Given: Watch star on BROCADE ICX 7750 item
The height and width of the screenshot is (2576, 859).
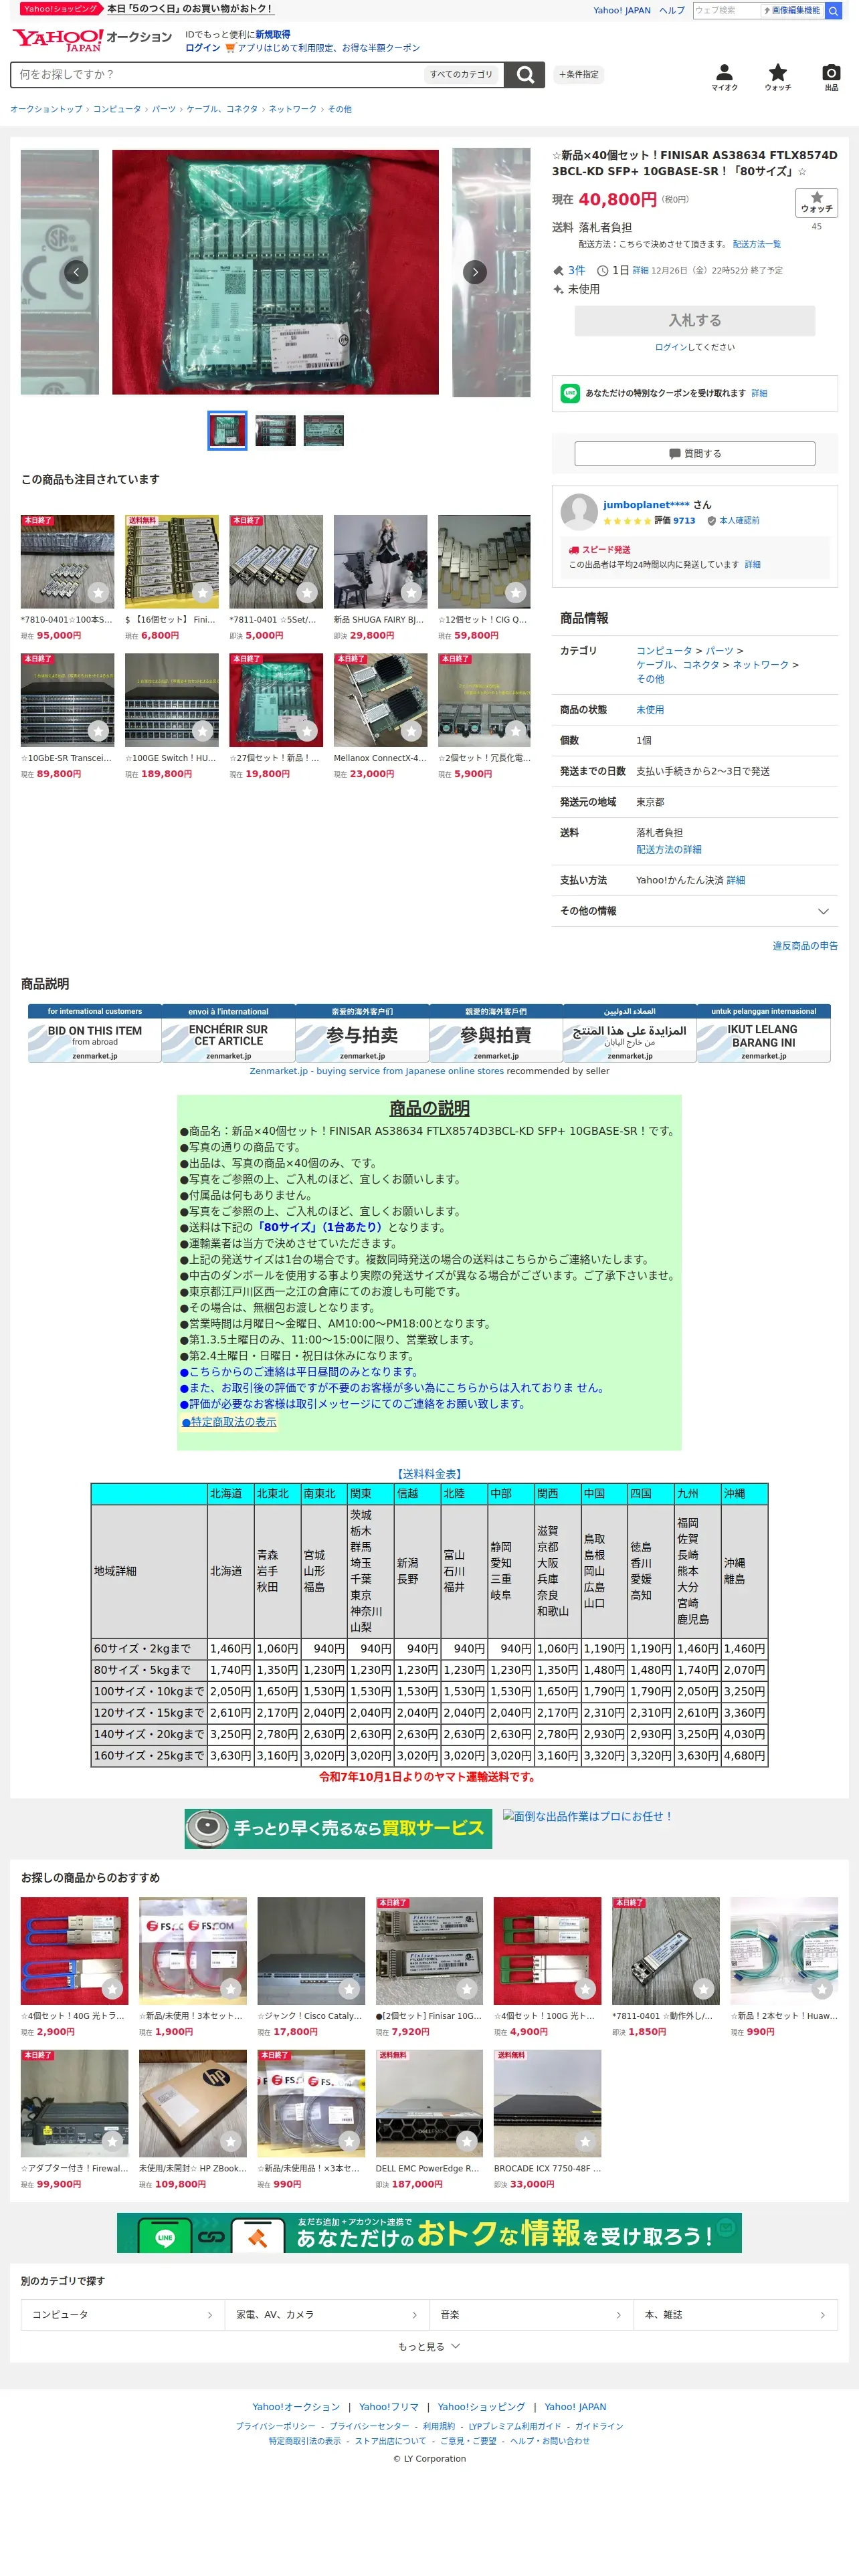Looking at the screenshot, I should [x=585, y=2142].
